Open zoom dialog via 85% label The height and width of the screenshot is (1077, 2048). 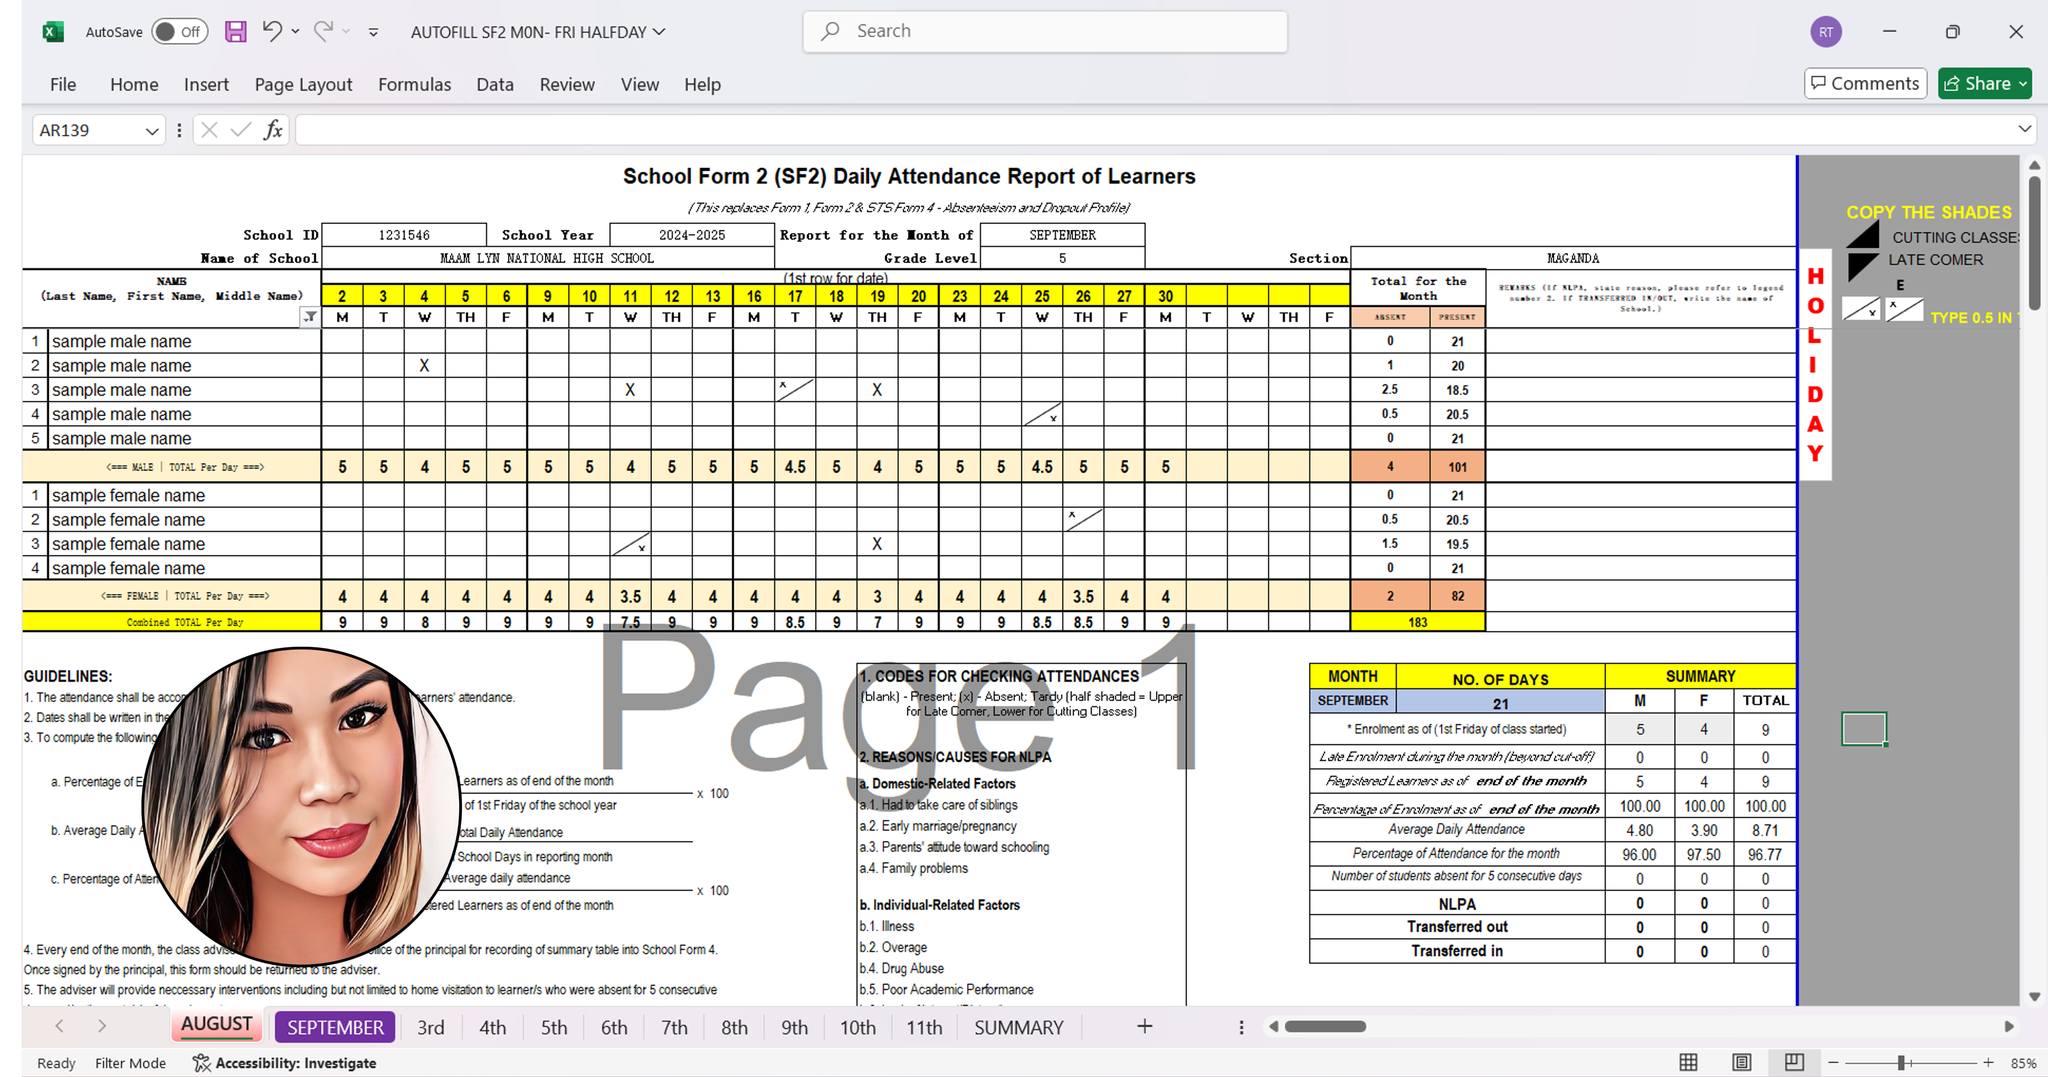2024,1063
